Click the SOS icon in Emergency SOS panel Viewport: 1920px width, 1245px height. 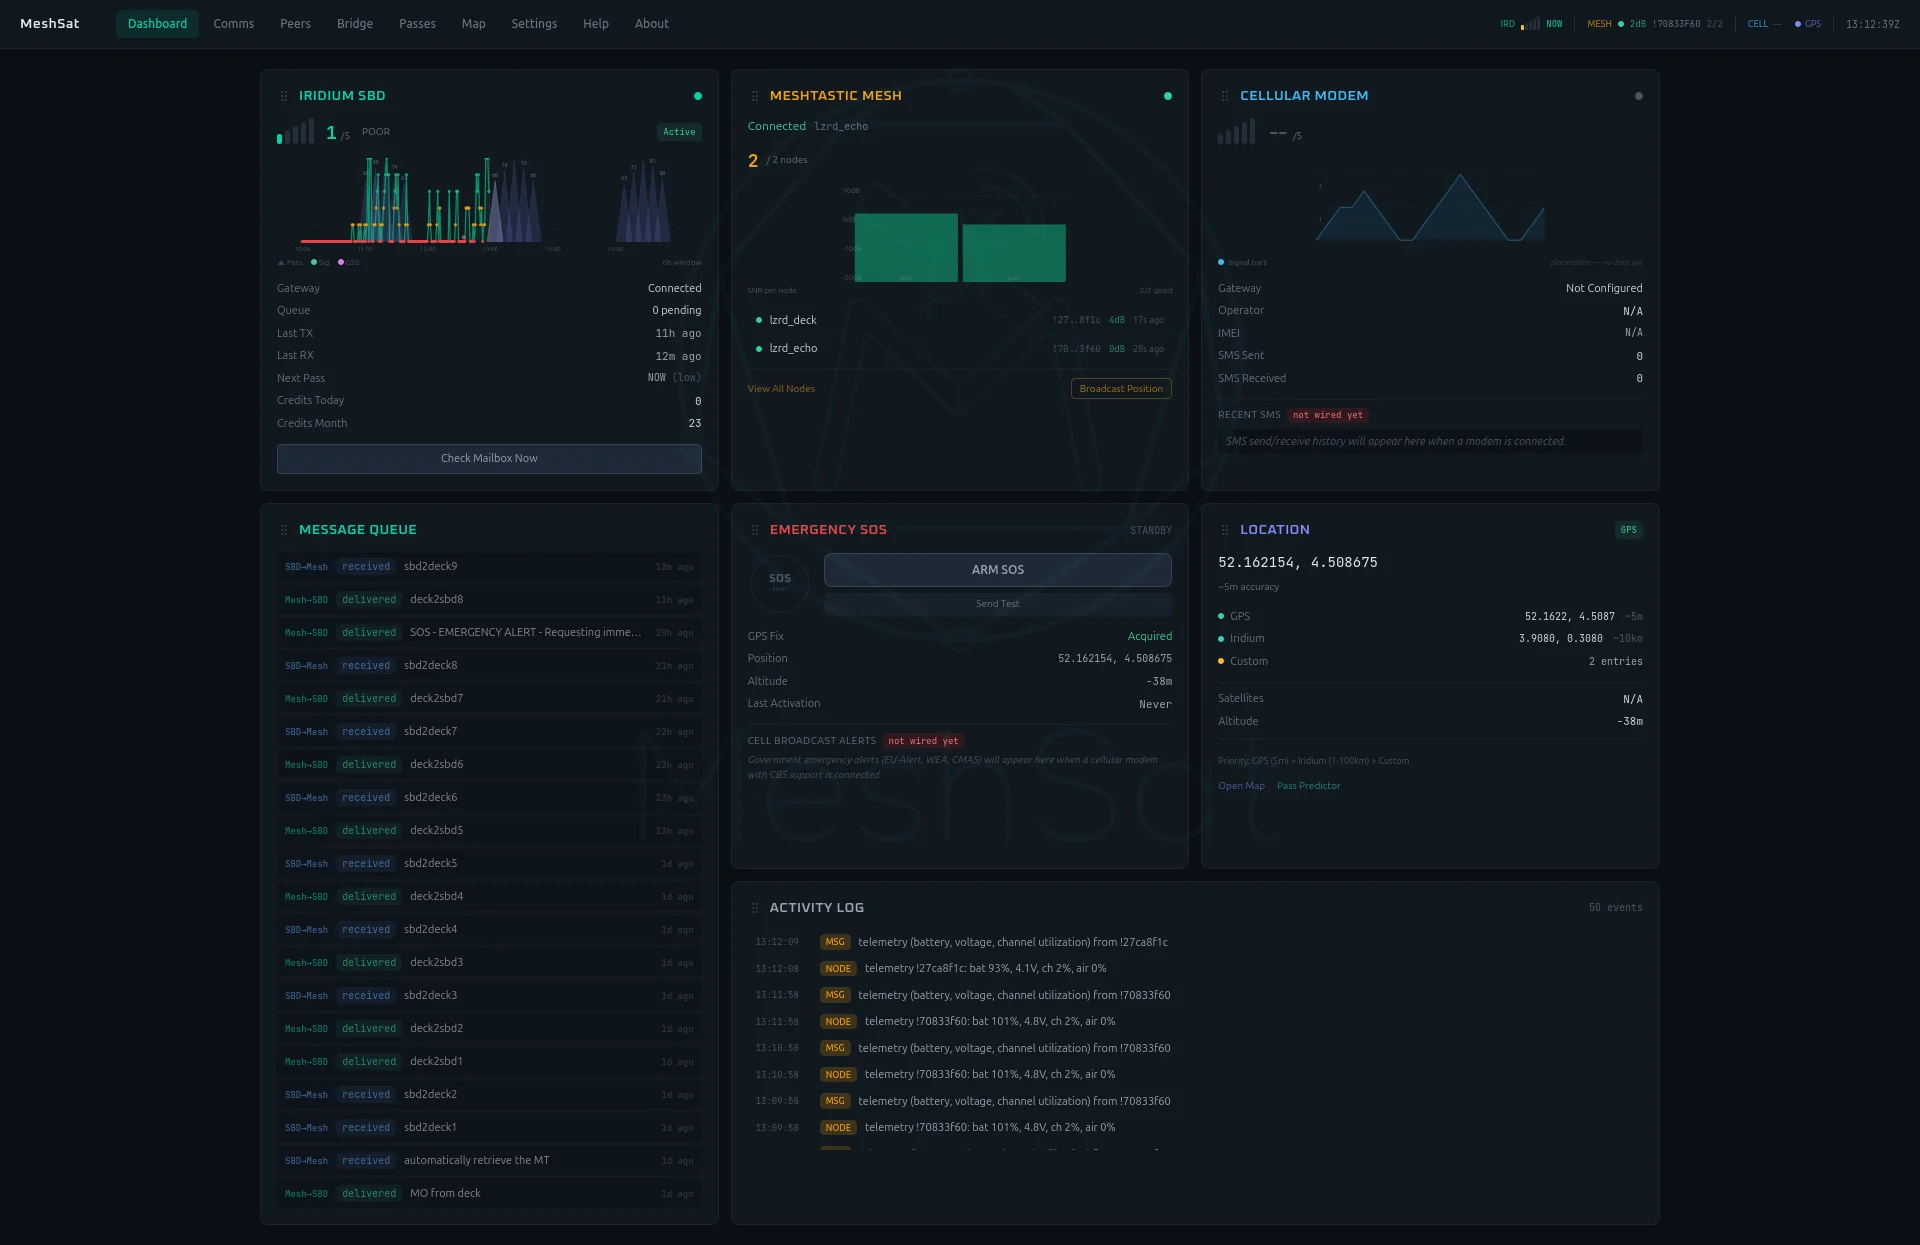[x=780, y=582]
